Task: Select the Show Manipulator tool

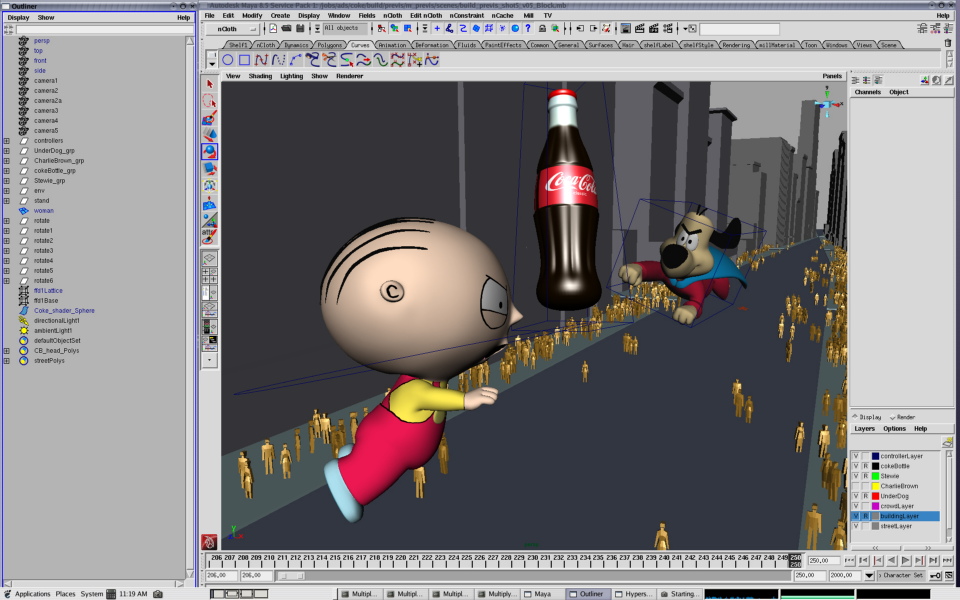Action: tap(209, 219)
